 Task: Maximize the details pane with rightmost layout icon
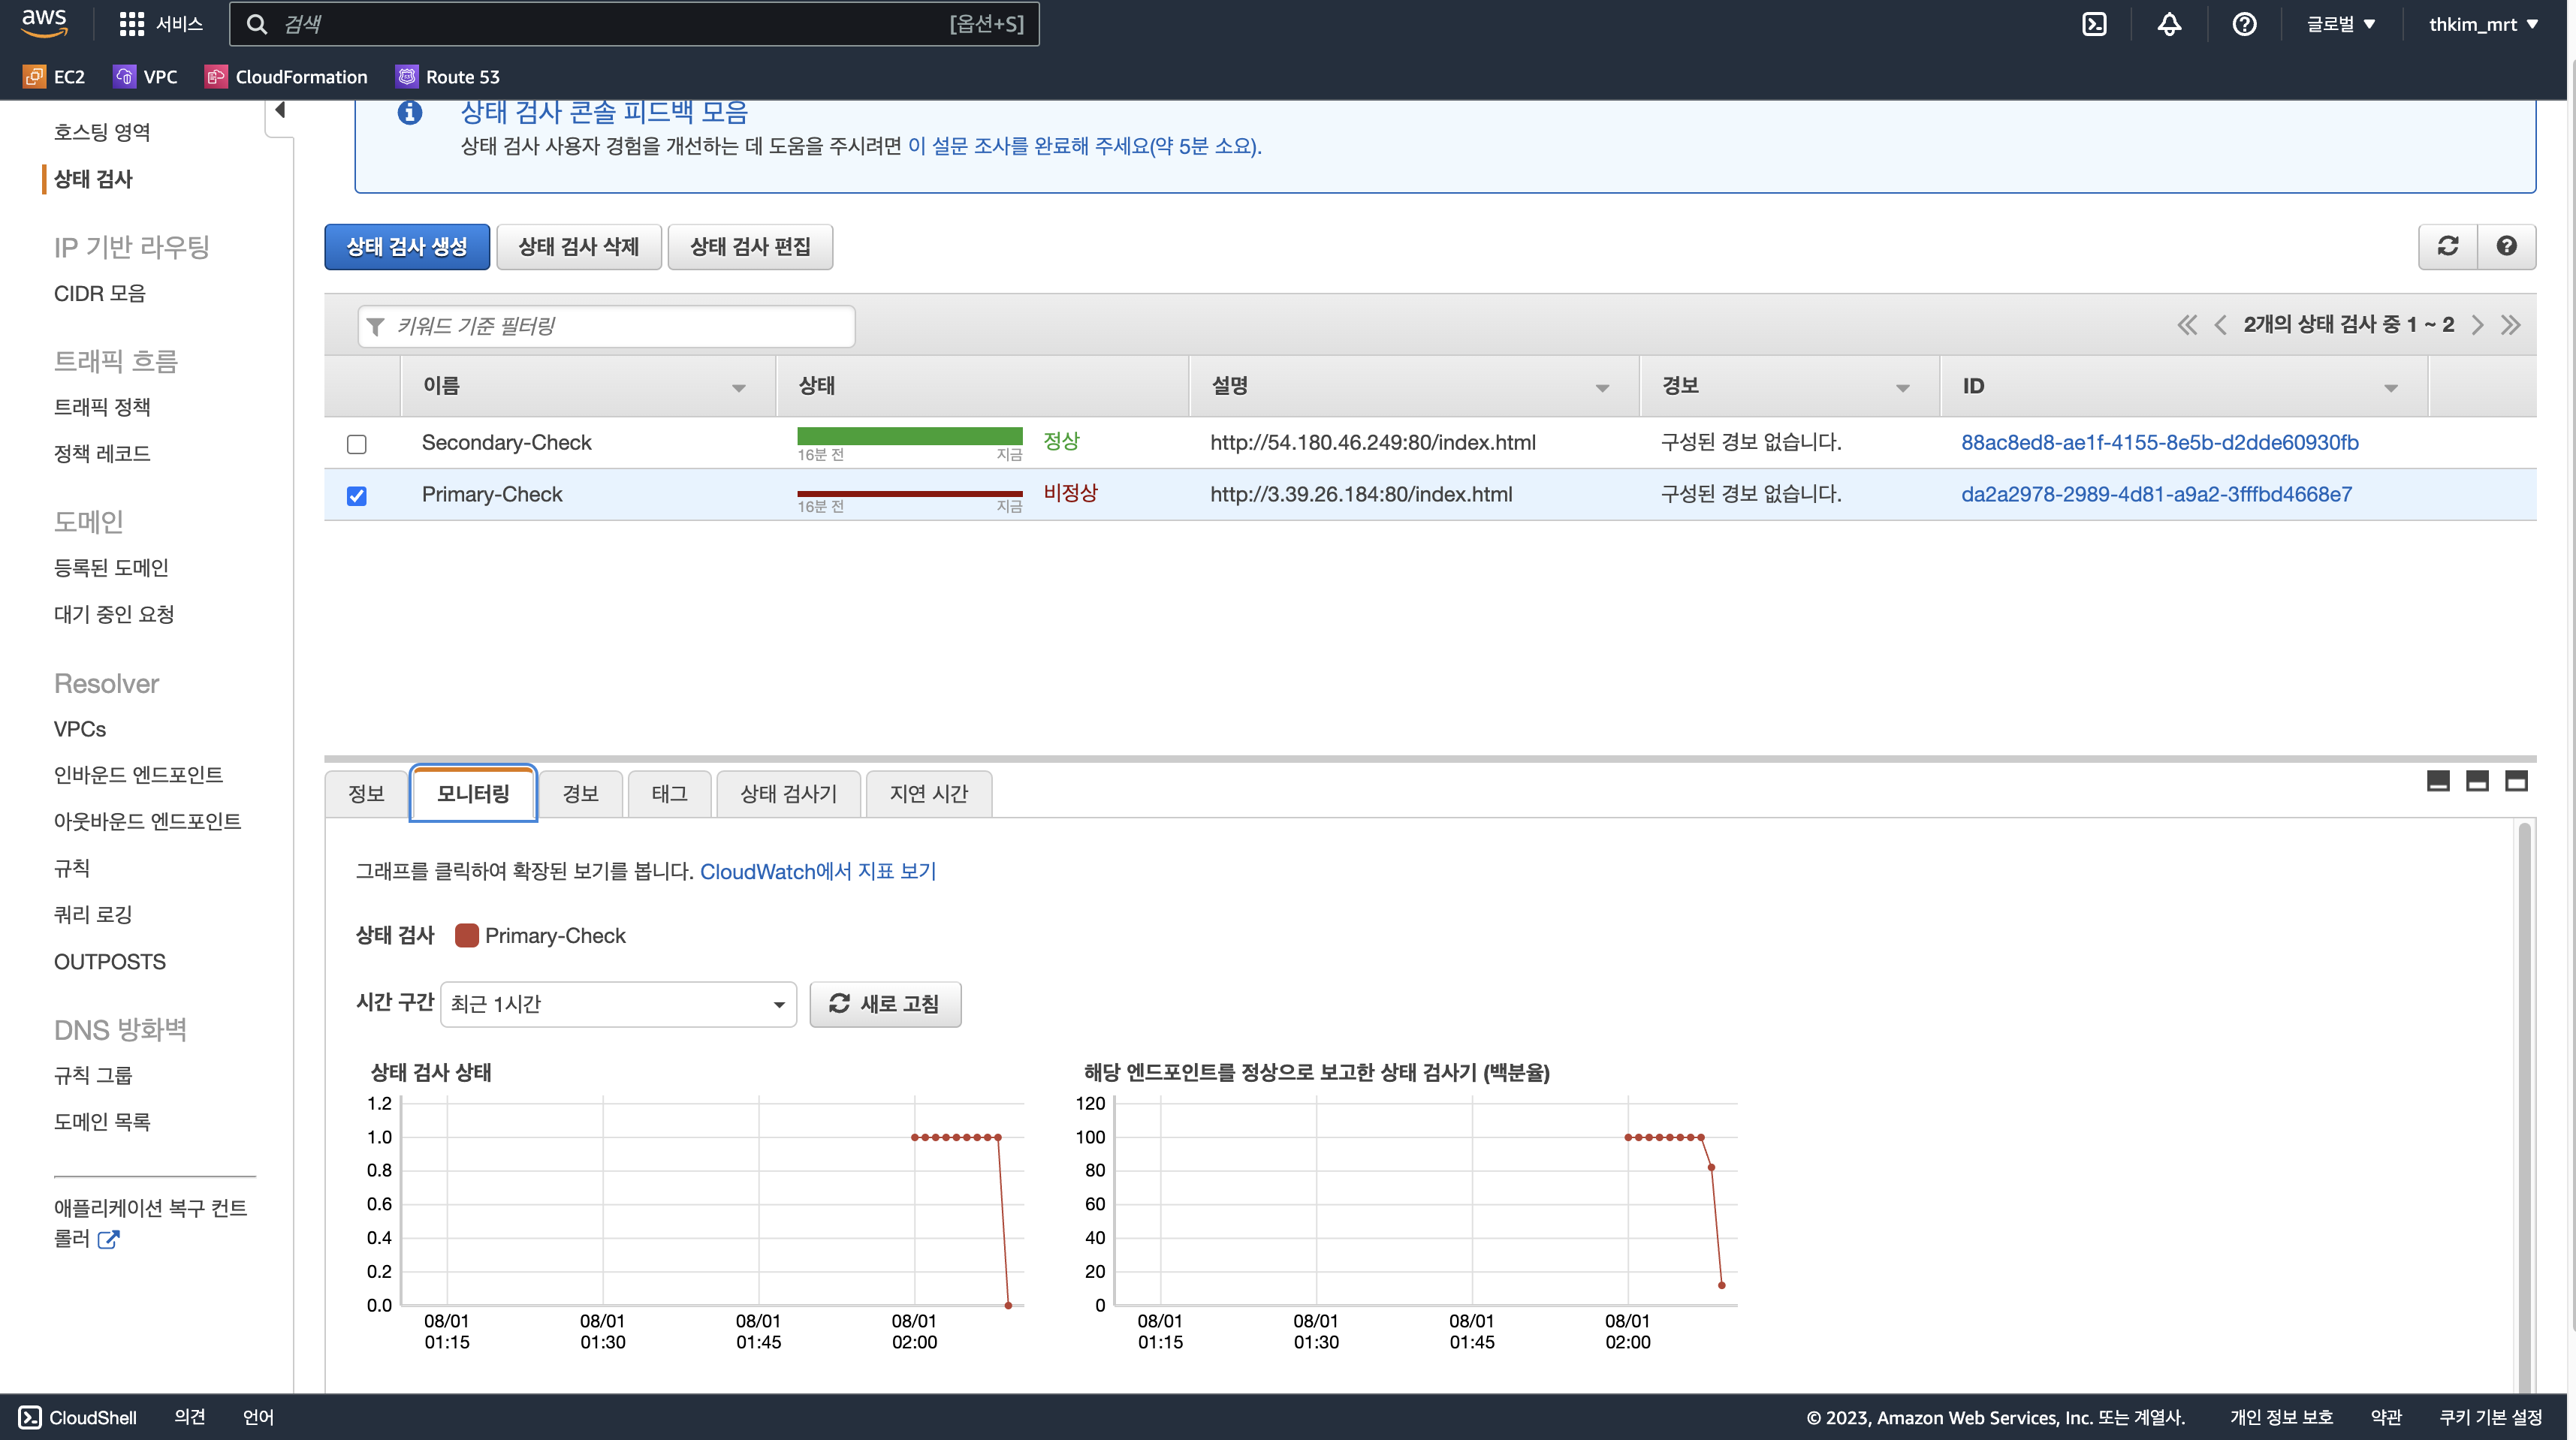2516,781
